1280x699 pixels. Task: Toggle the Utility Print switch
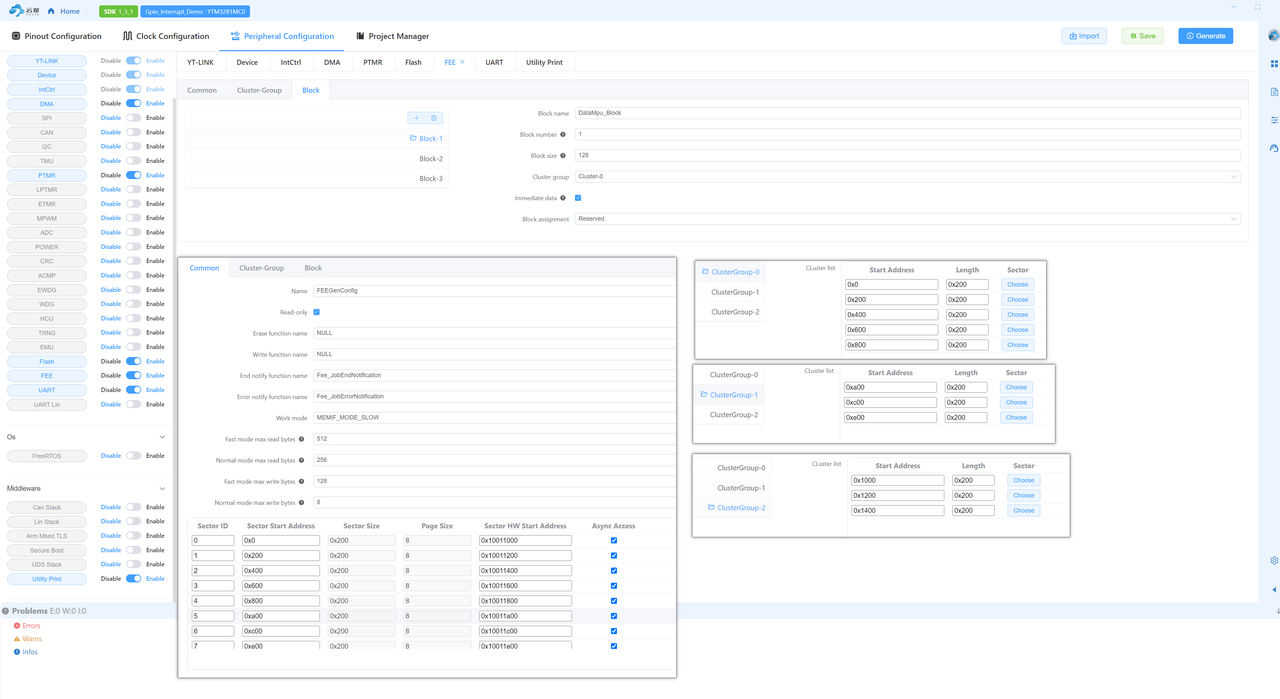pos(133,579)
